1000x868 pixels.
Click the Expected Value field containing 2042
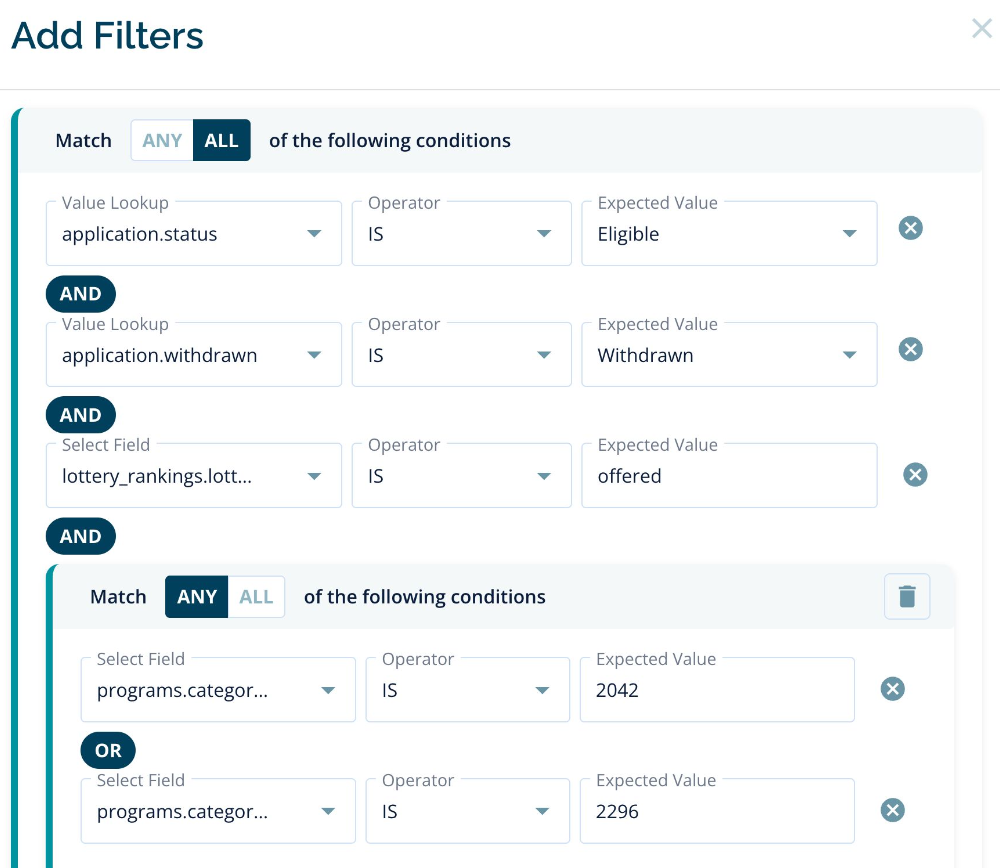click(717, 689)
